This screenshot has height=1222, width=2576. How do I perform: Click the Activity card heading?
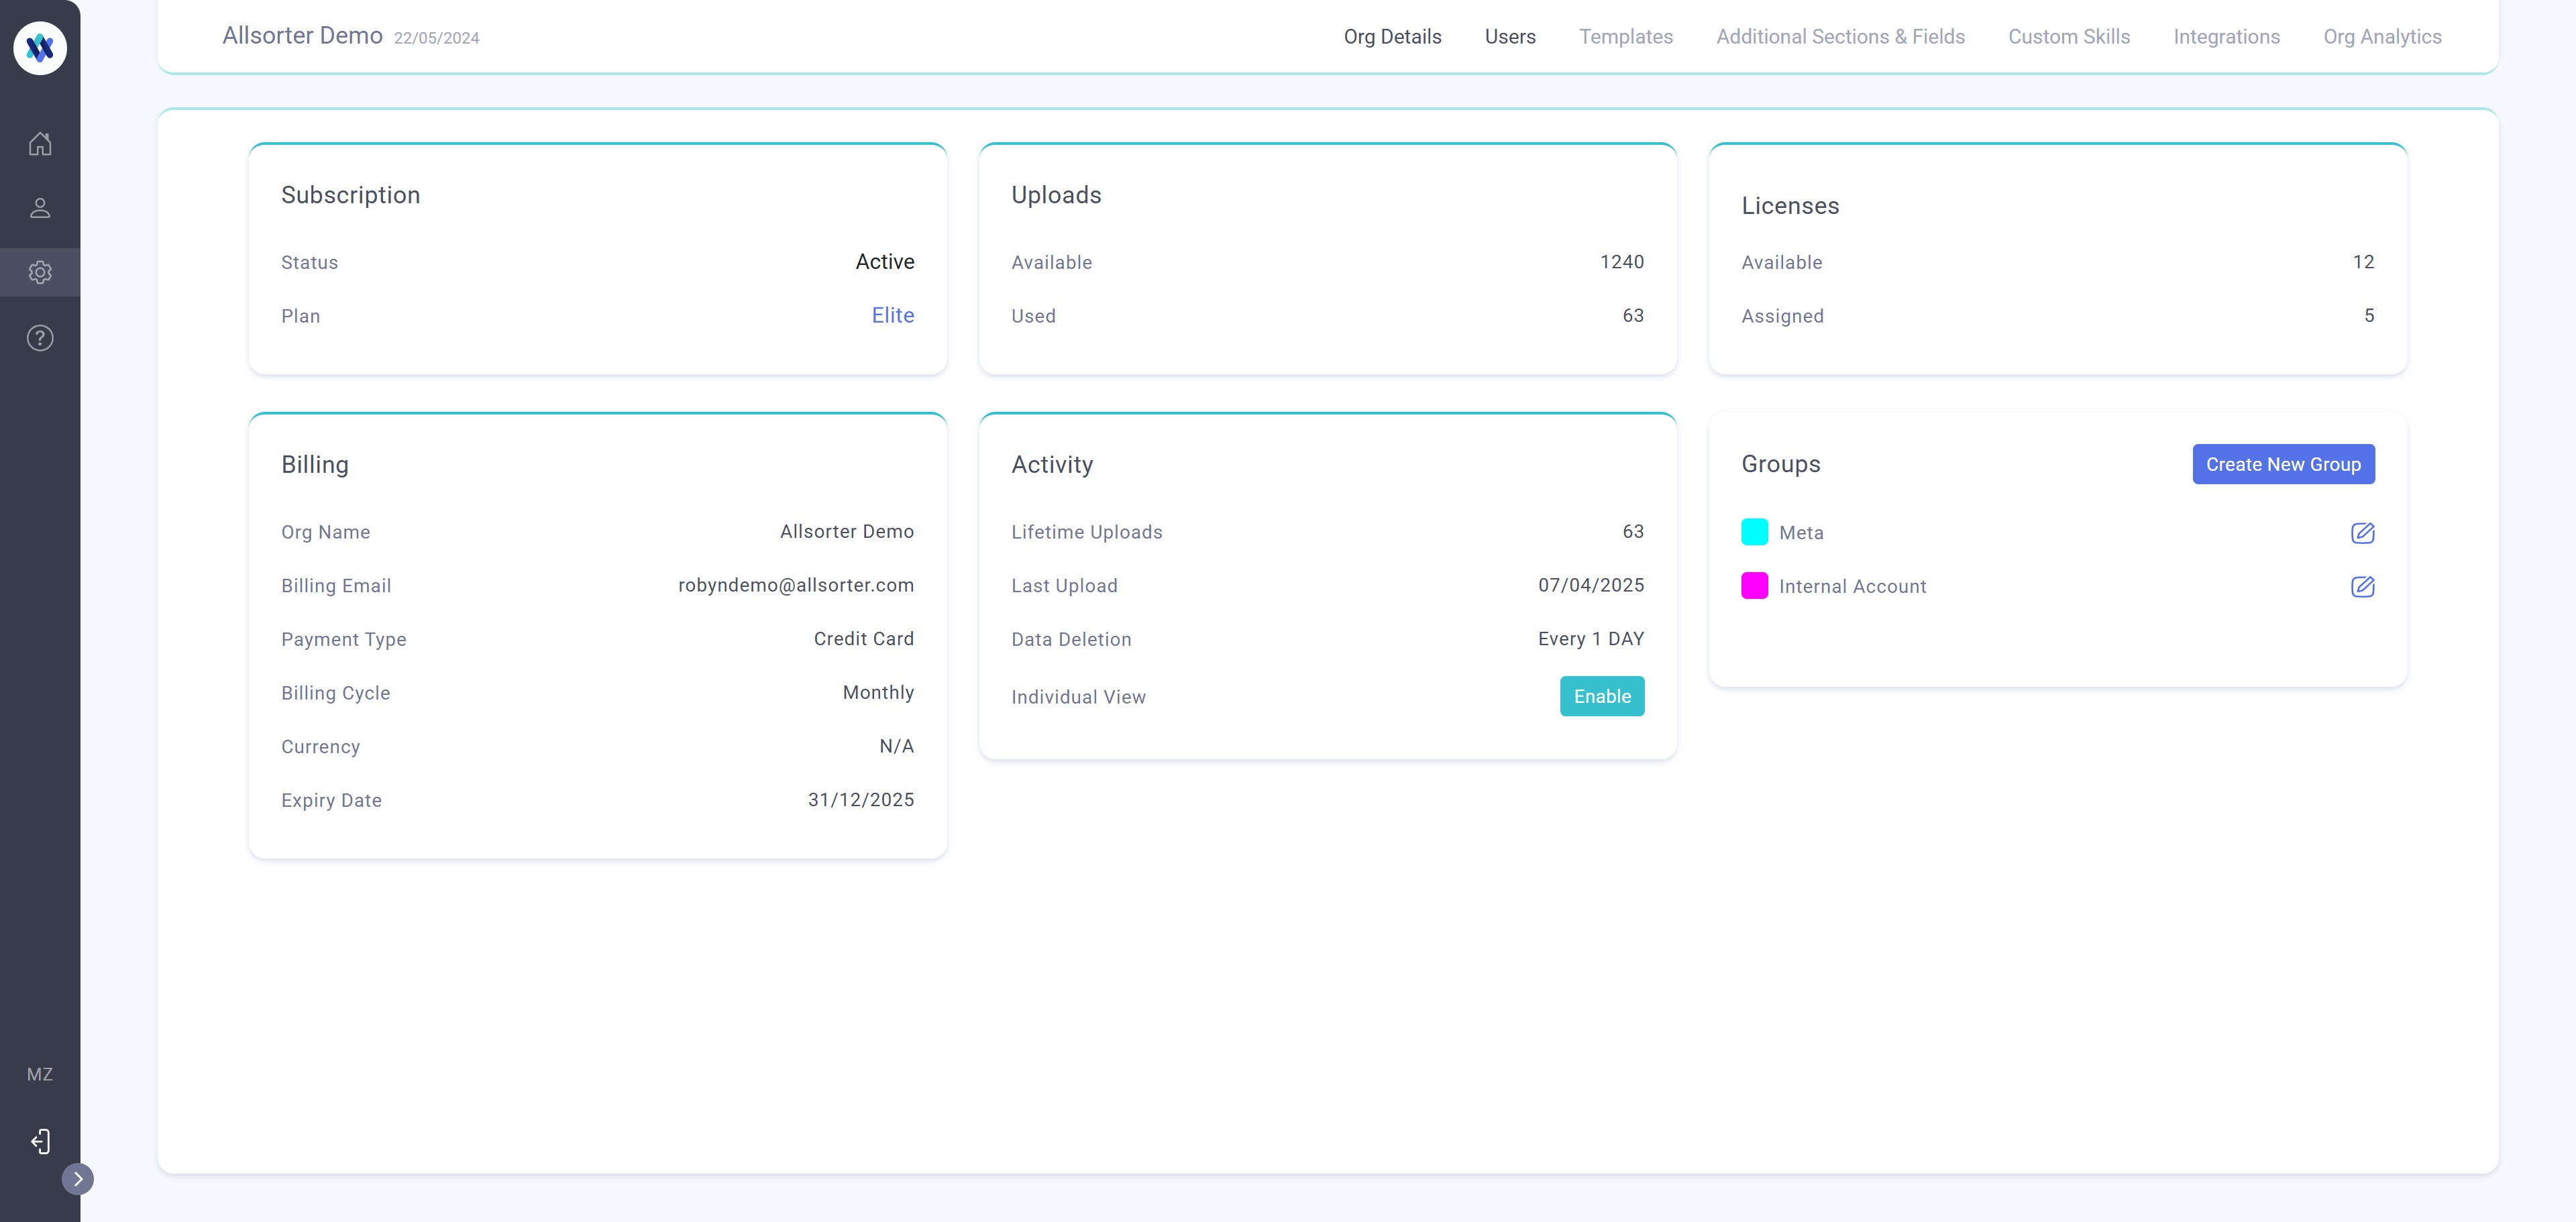(x=1052, y=464)
